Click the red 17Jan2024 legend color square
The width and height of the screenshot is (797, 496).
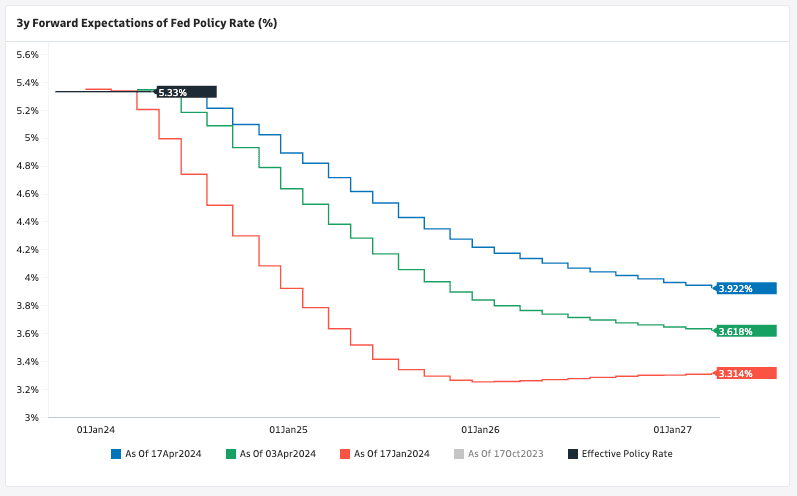[x=345, y=454]
